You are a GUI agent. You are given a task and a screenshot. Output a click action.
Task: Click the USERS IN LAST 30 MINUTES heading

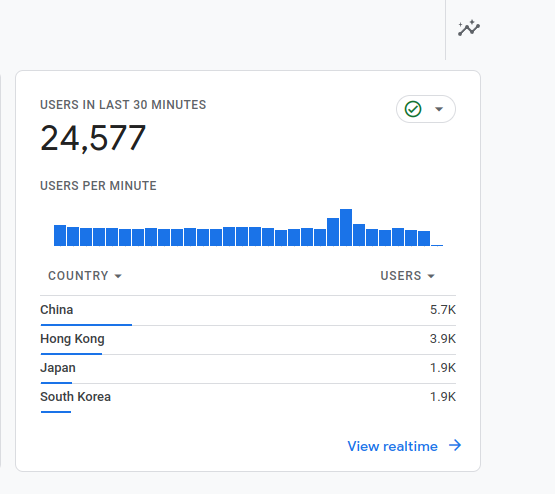tap(123, 105)
